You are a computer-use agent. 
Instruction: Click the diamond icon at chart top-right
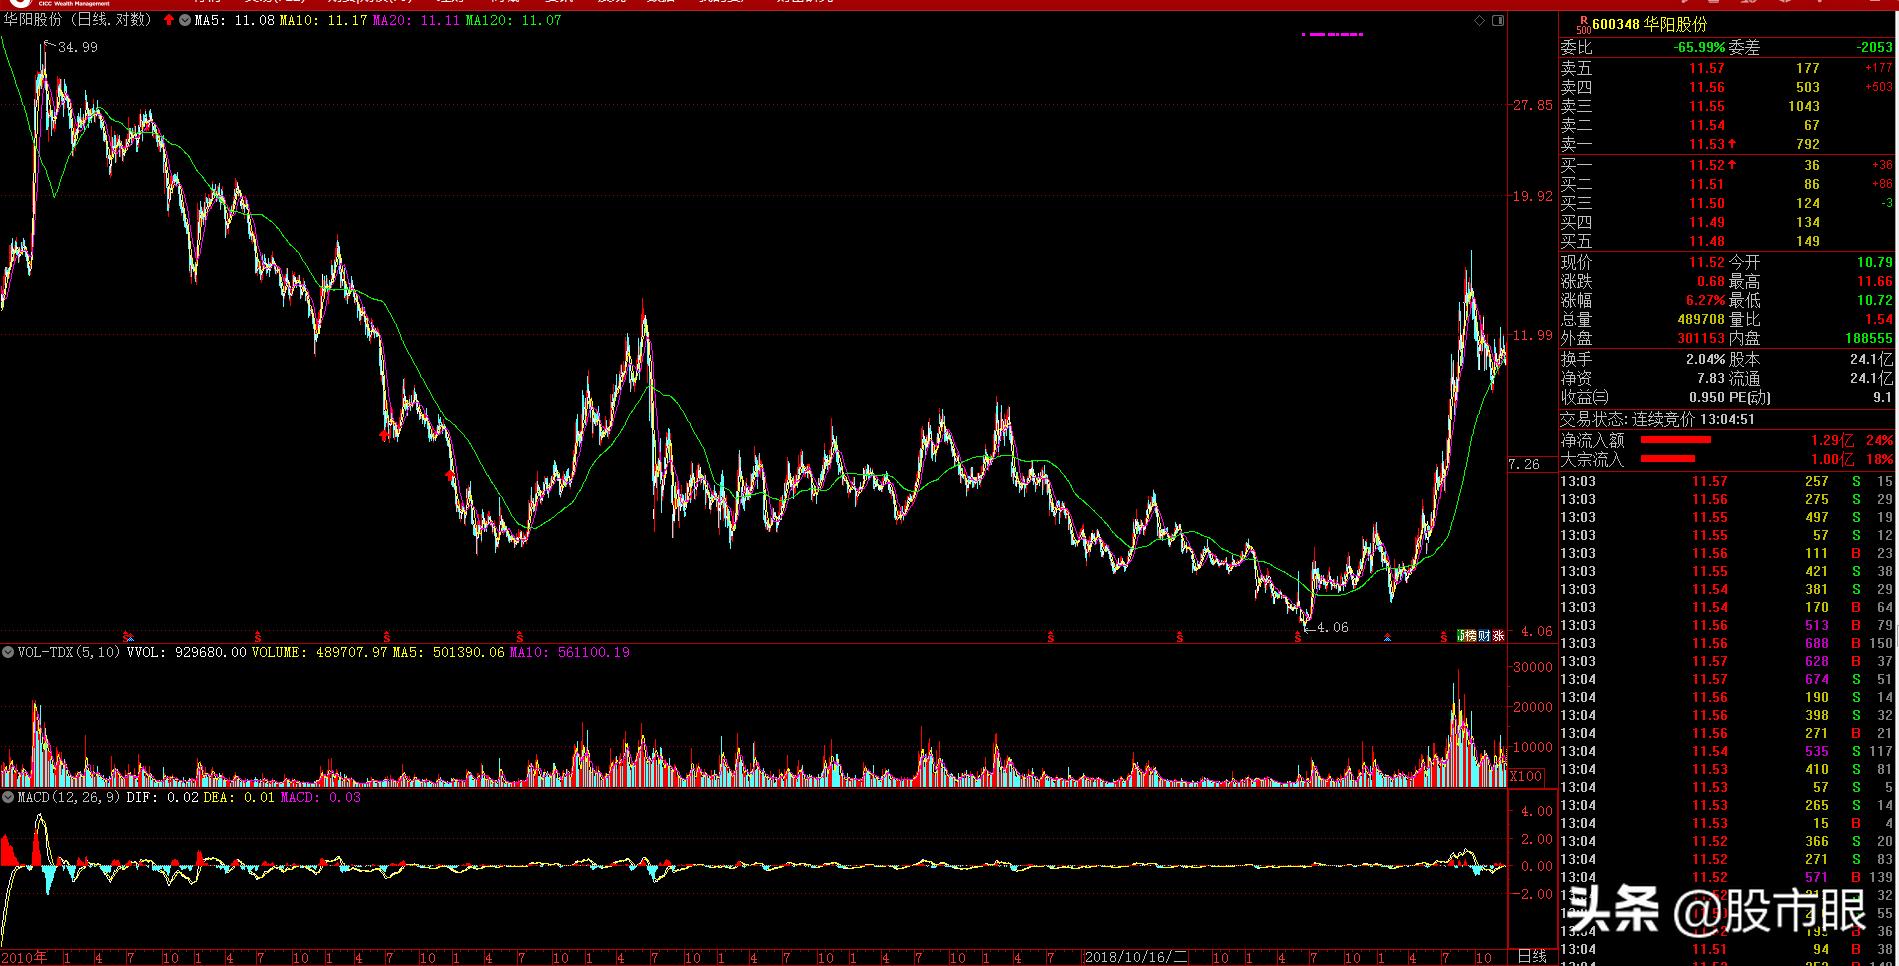coord(1480,21)
